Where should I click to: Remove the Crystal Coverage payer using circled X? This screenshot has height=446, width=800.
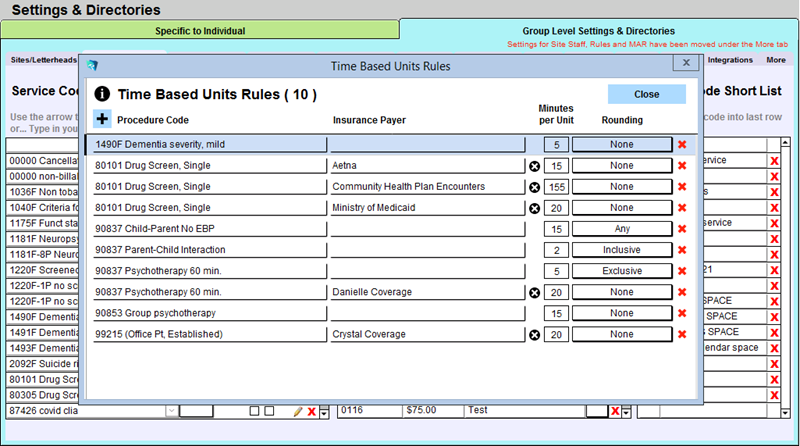pos(534,334)
